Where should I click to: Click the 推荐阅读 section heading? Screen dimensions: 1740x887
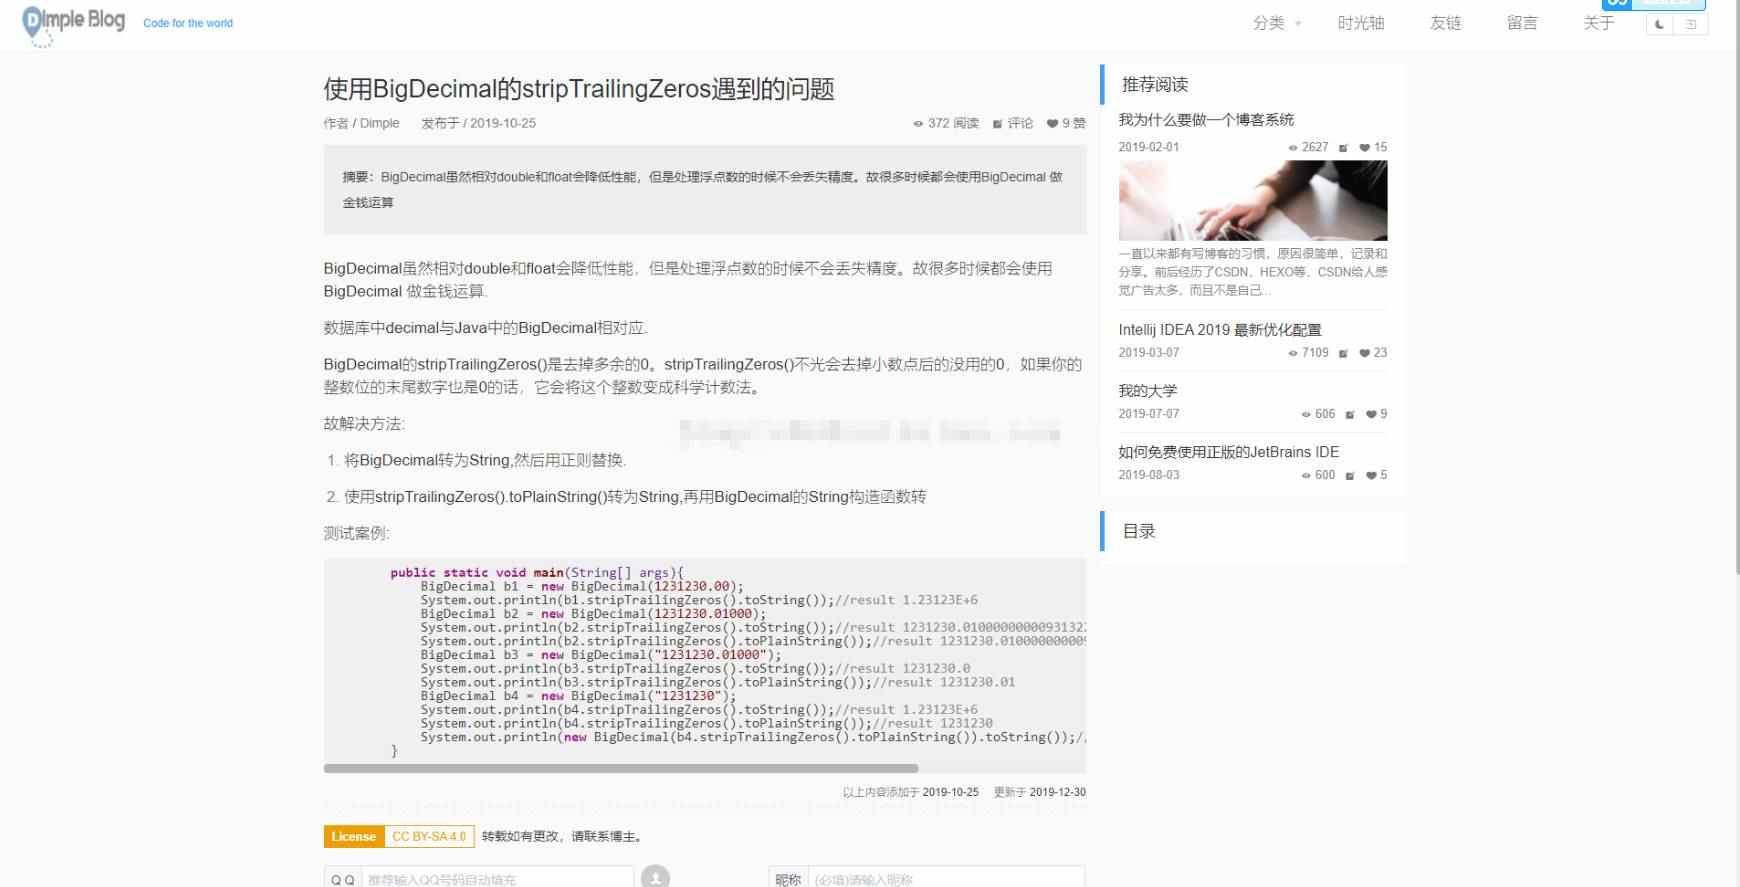(x=1155, y=84)
